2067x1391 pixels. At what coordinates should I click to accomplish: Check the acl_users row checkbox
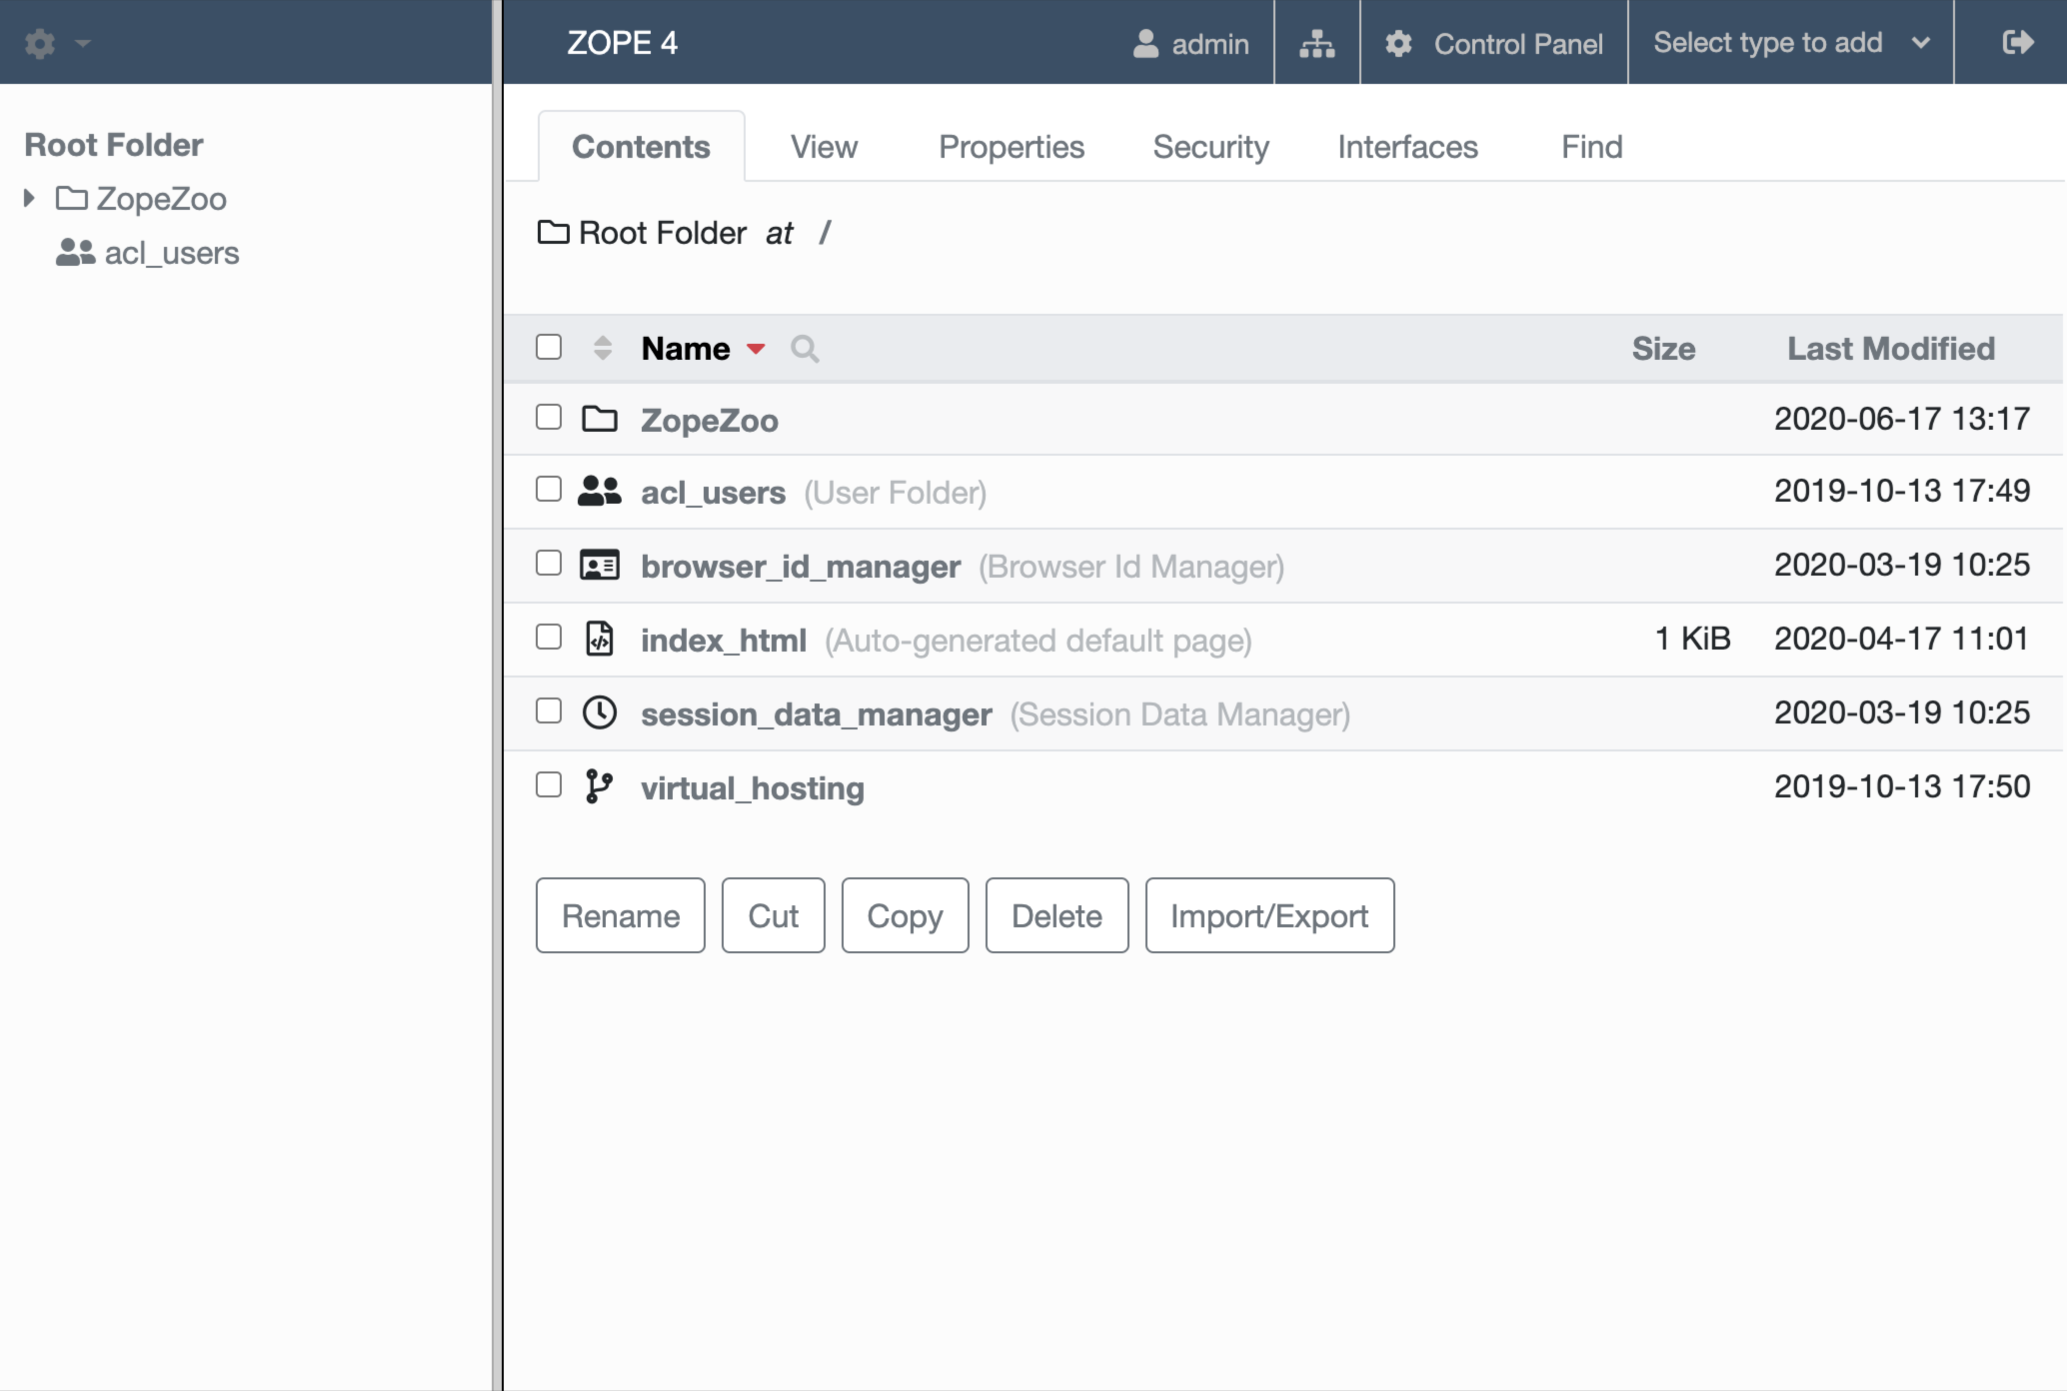(x=549, y=489)
